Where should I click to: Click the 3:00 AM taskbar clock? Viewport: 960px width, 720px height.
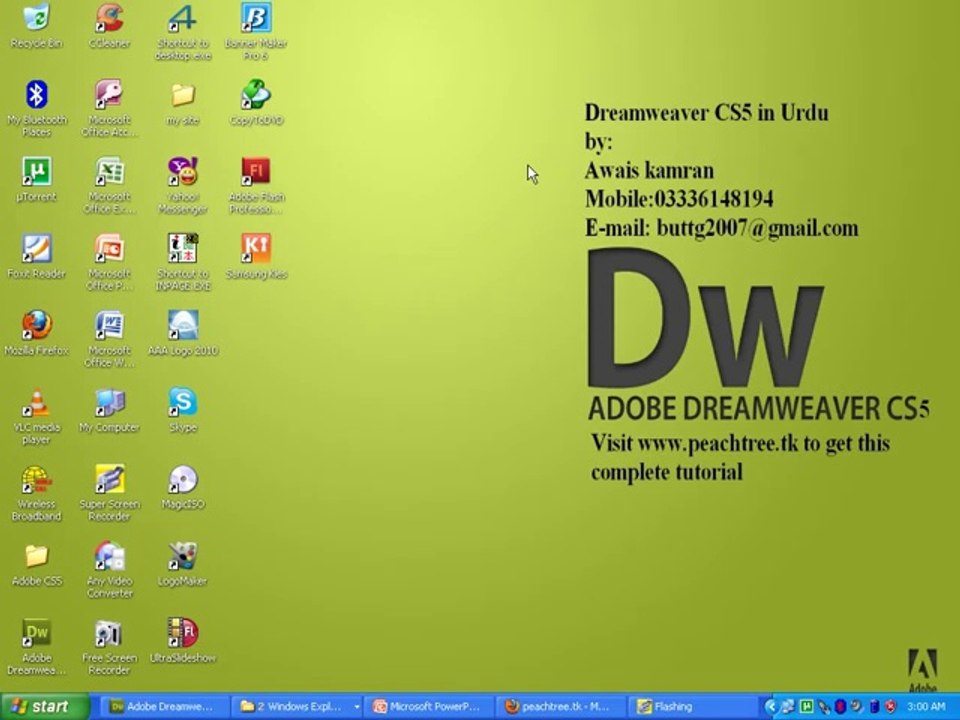926,707
